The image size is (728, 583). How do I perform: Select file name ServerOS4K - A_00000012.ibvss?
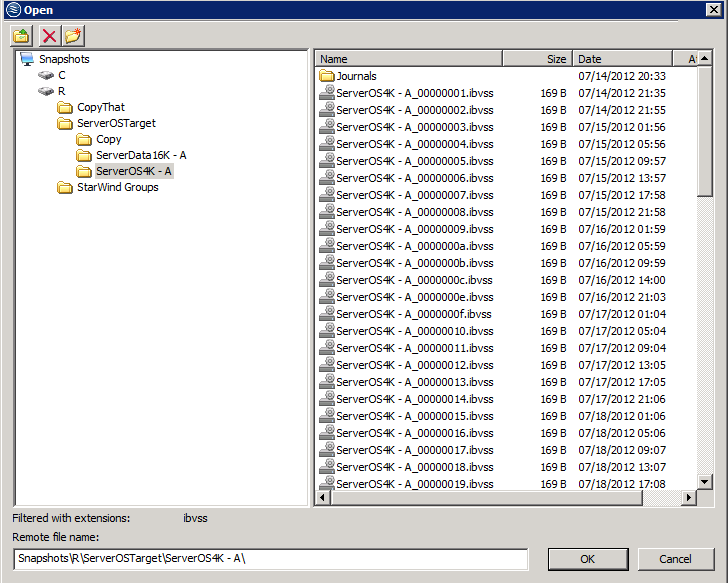pyautogui.click(x=415, y=365)
